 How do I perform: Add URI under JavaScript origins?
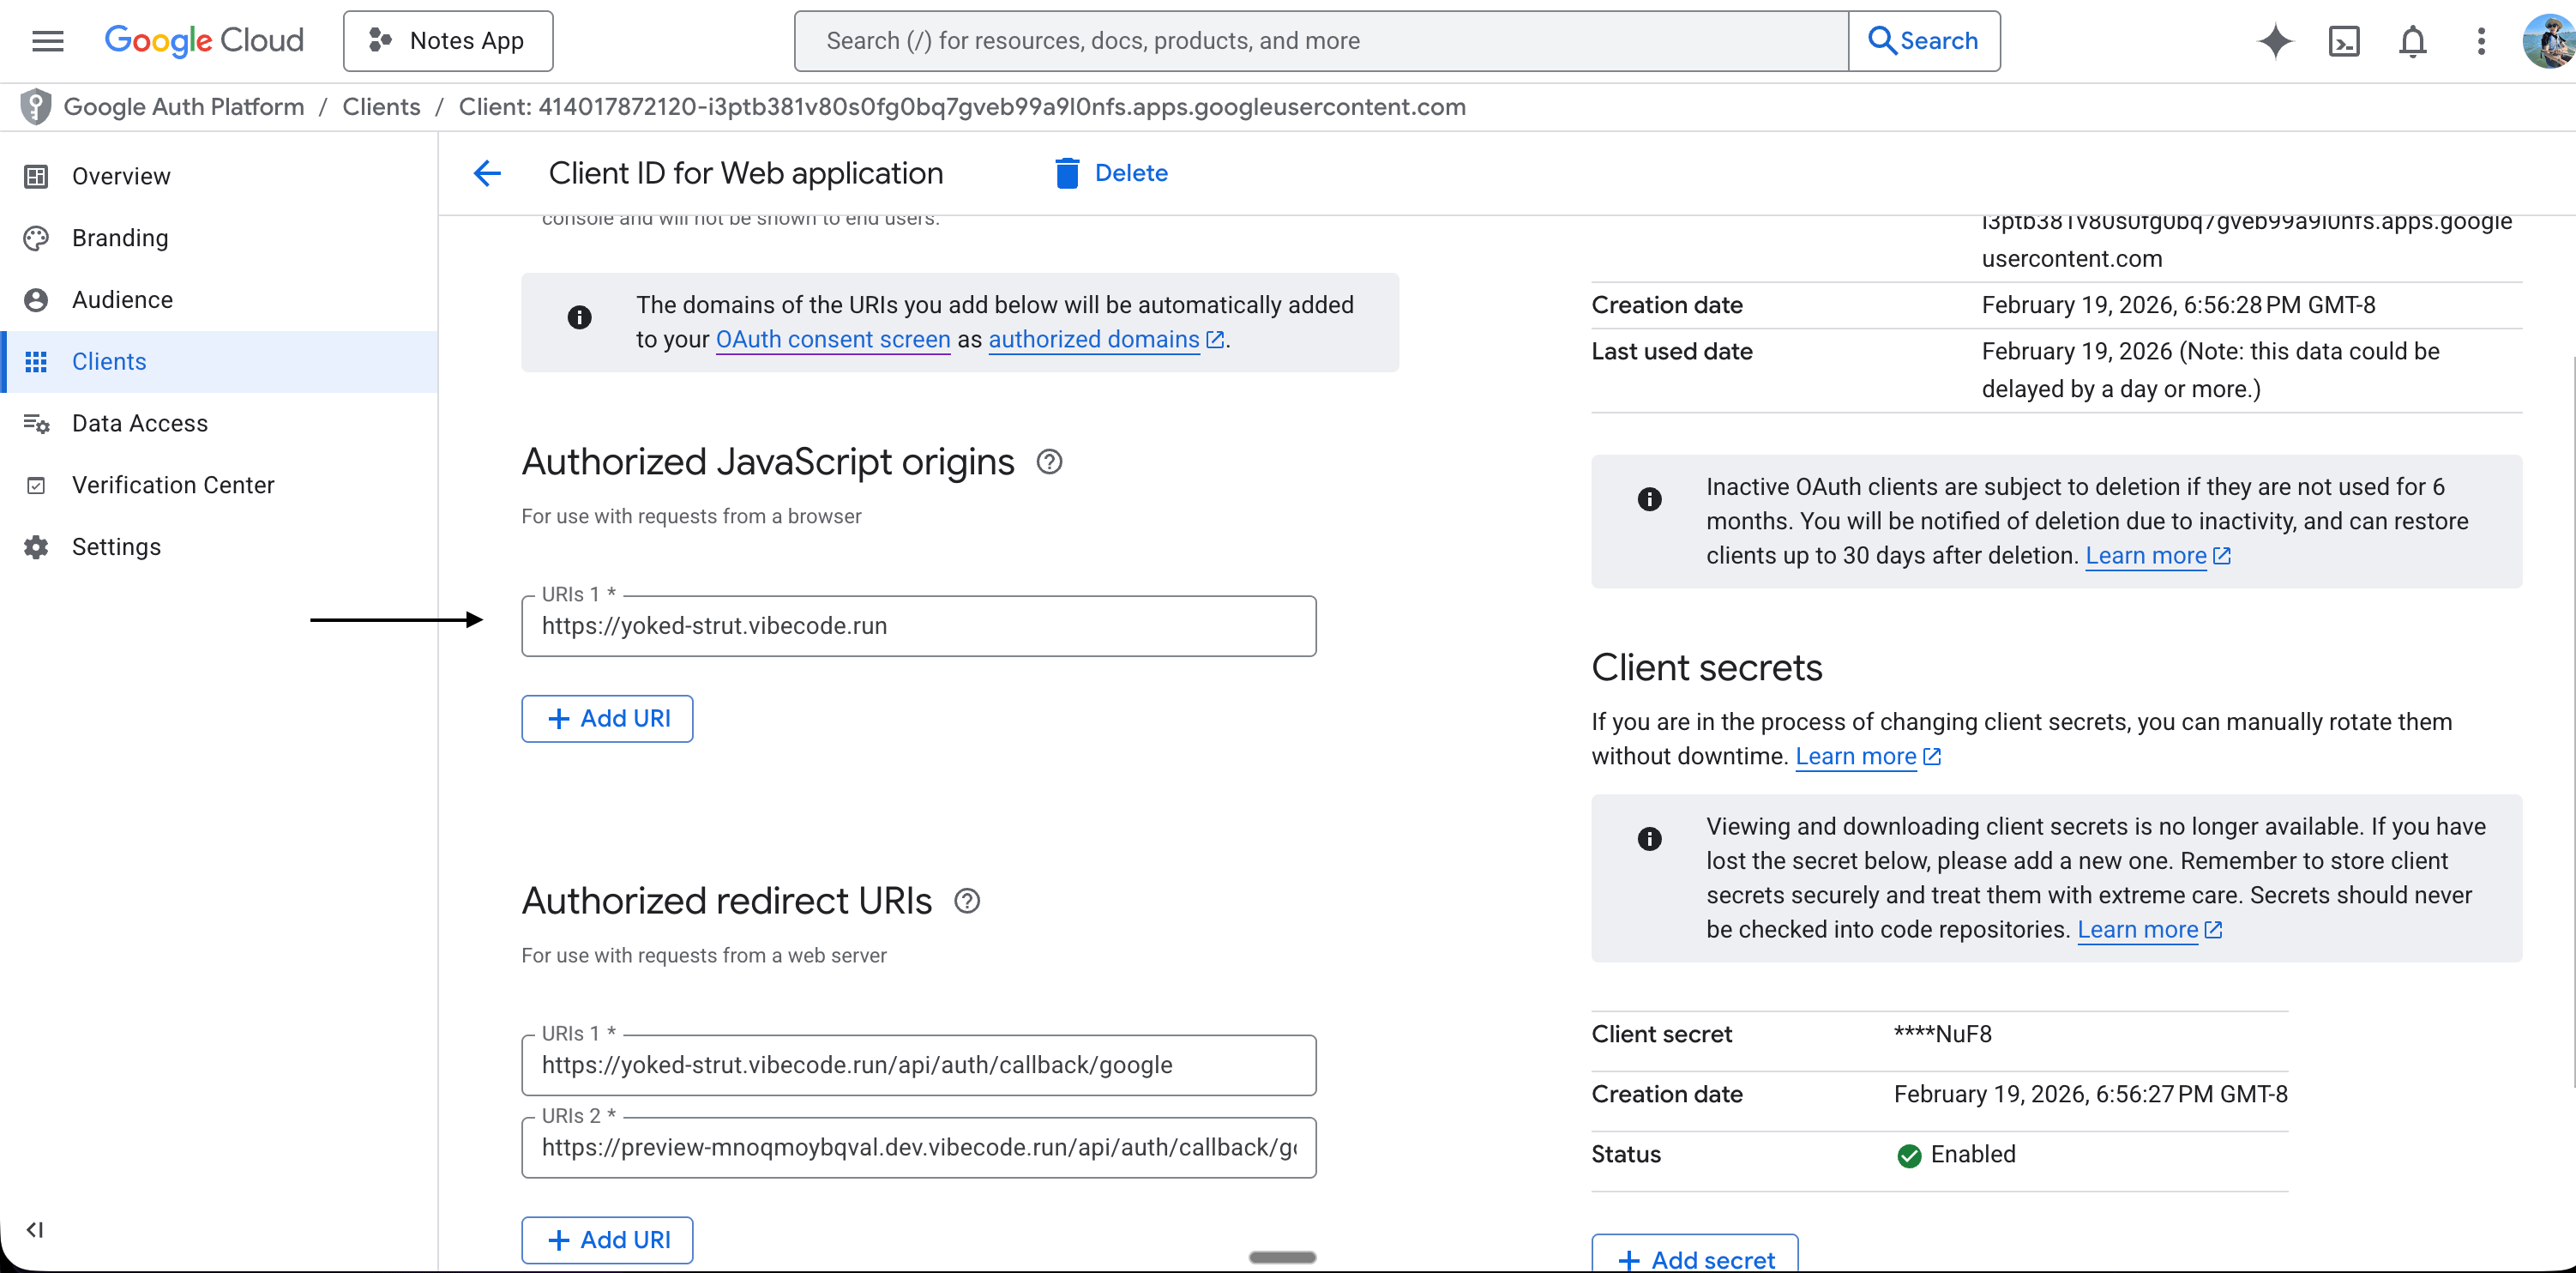point(607,718)
